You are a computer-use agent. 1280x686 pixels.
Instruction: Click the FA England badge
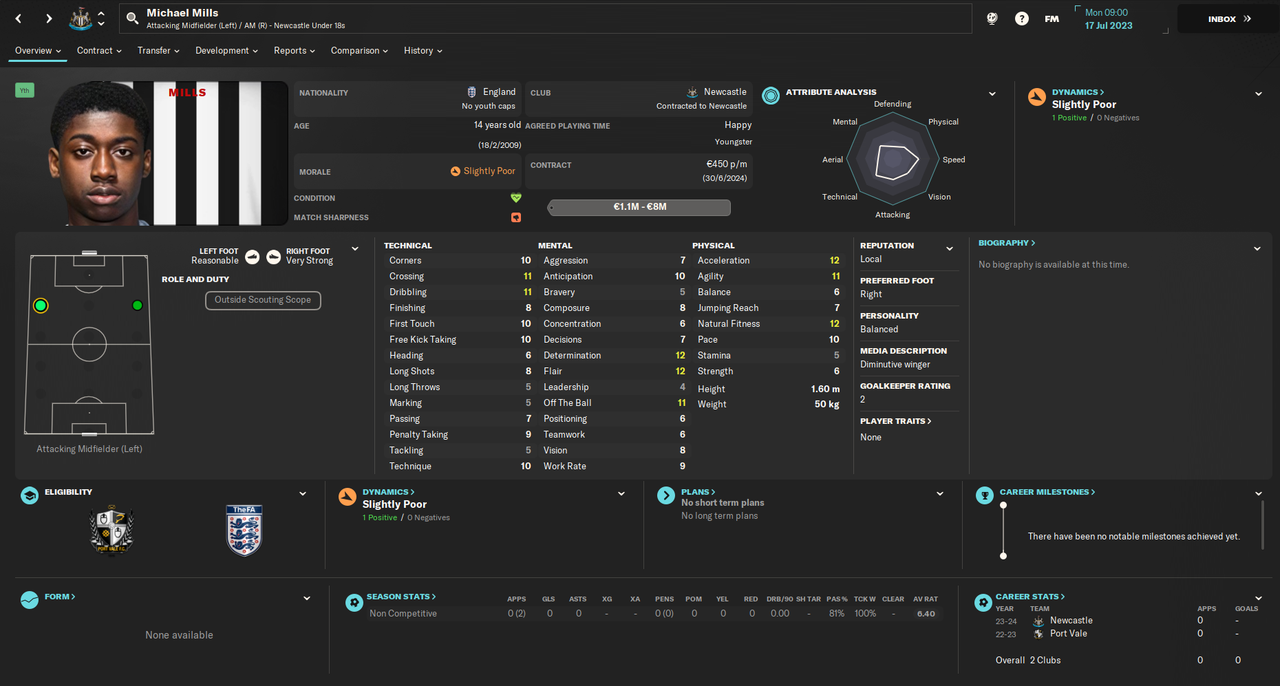click(244, 530)
